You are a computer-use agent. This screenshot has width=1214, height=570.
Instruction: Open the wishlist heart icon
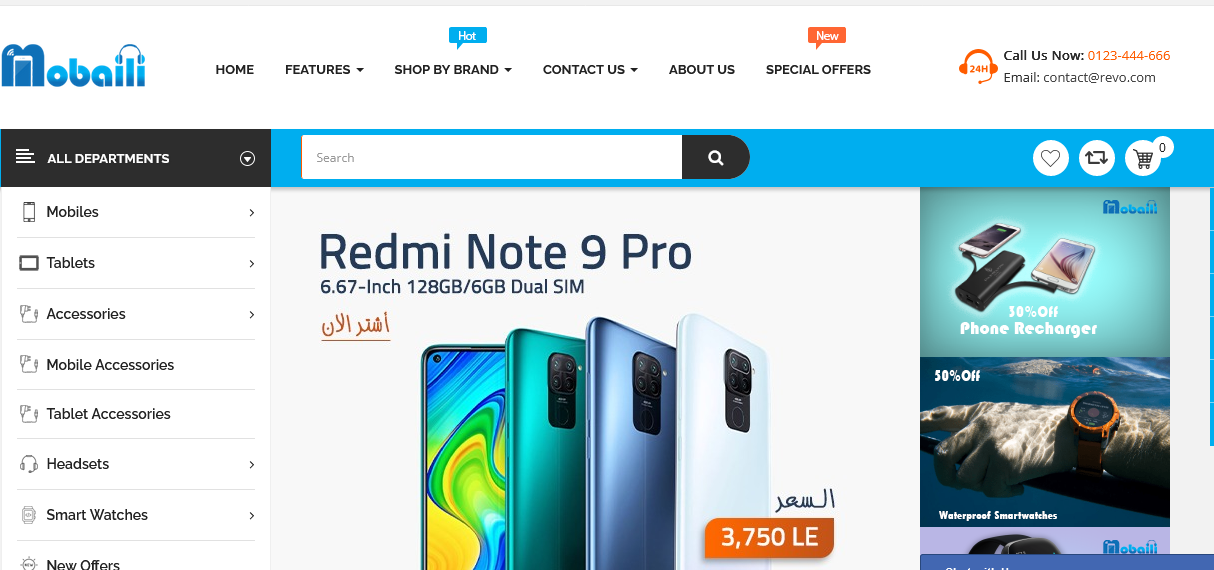(x=1050, y=158)
